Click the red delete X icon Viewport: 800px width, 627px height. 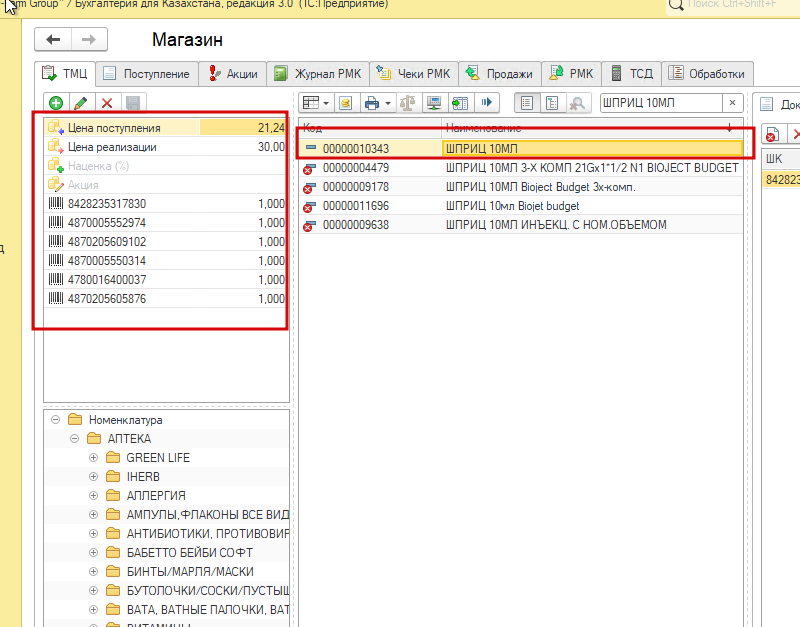pyautogui.click(x=107, y=103)
